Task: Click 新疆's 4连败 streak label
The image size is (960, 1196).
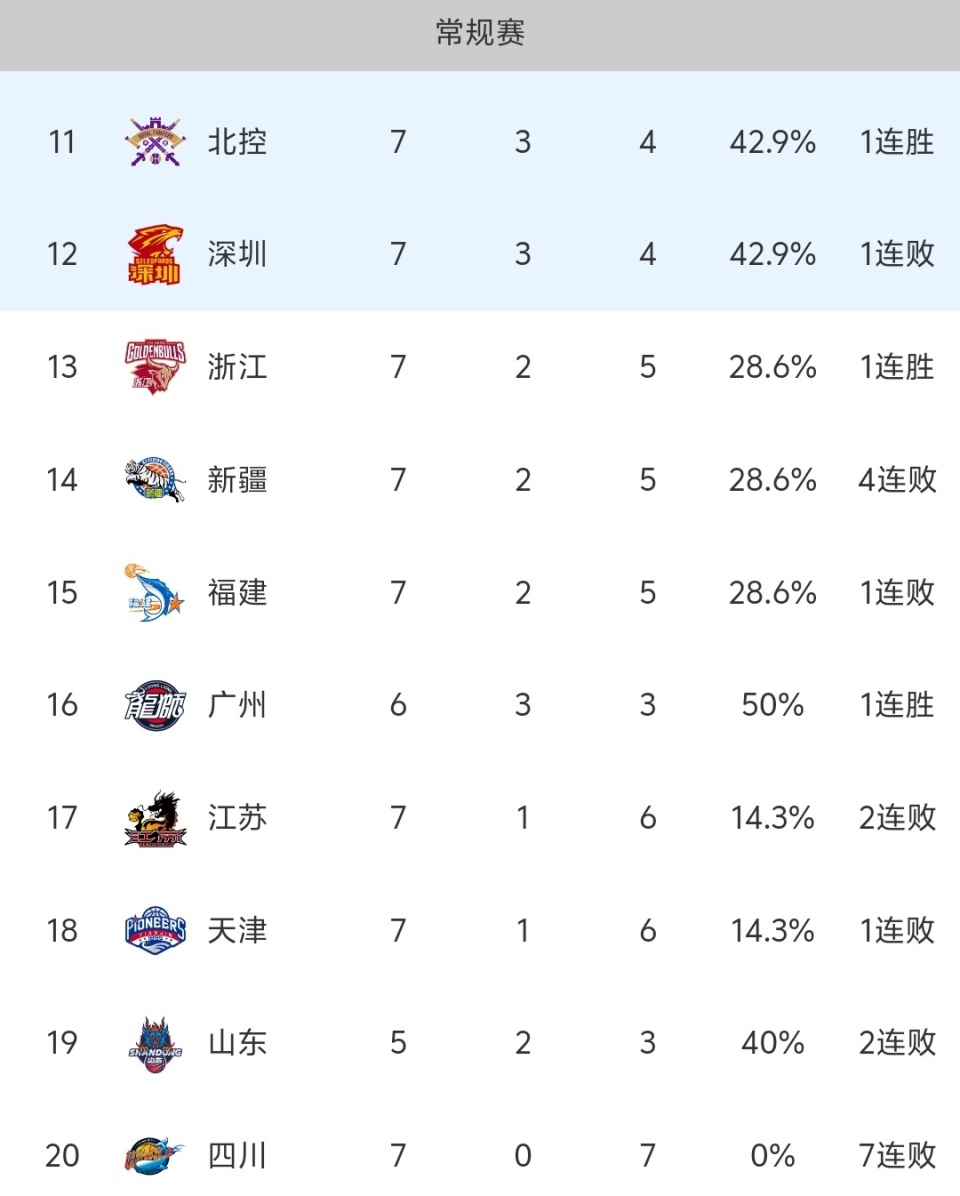Action: point(897,480)
